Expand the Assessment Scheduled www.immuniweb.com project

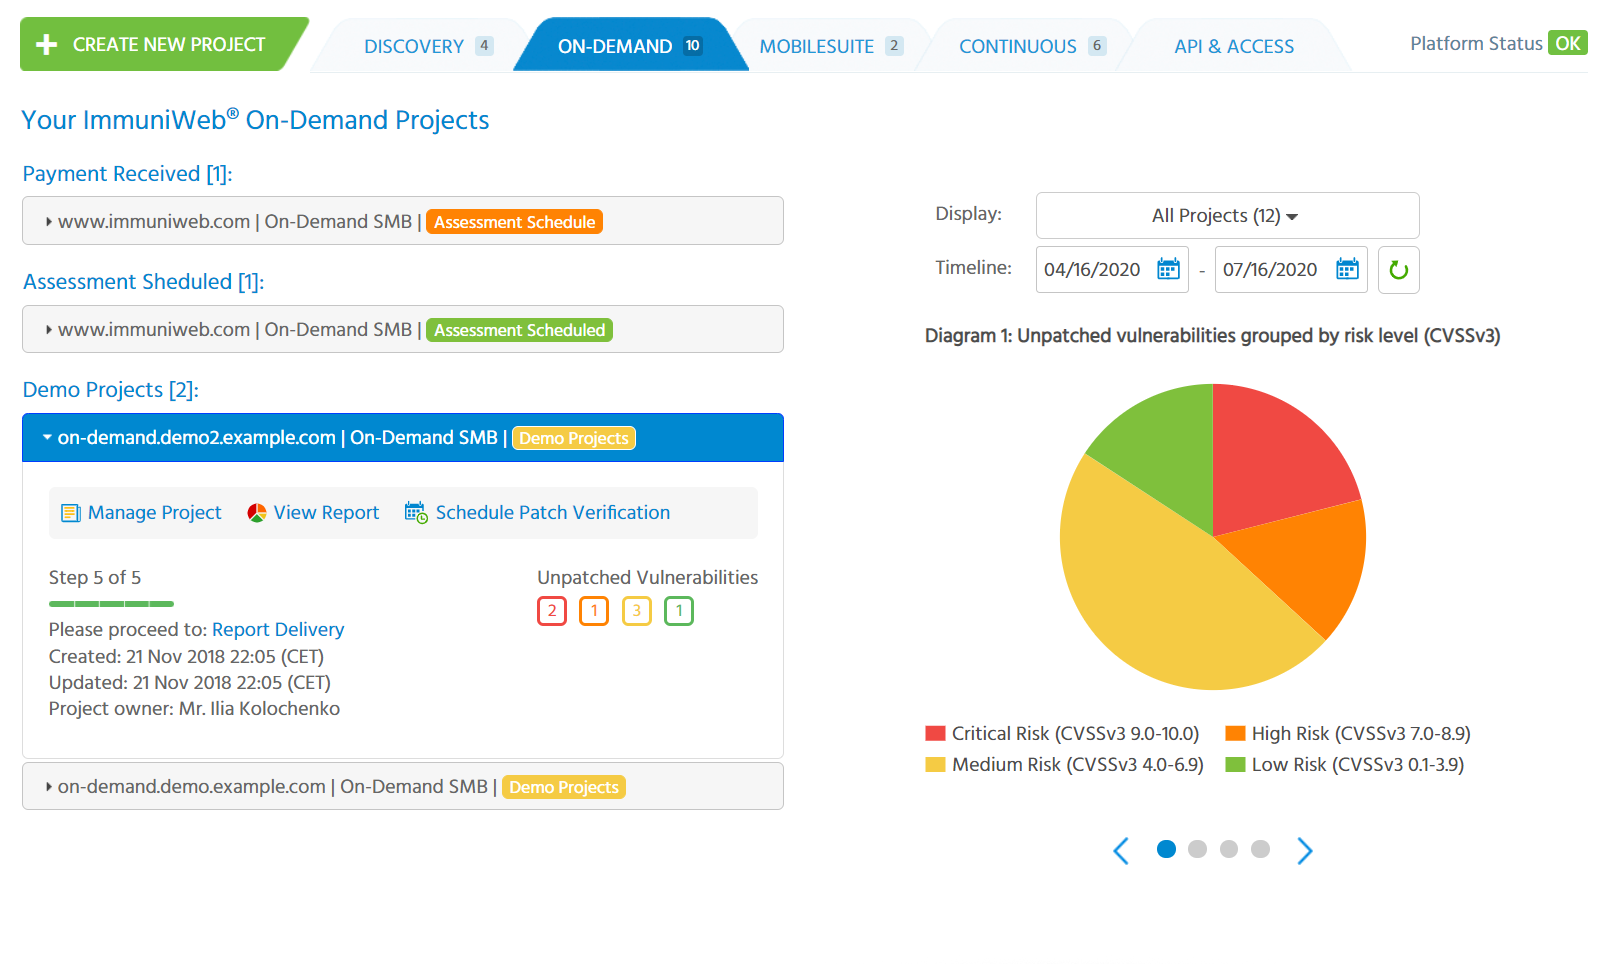click(403, 329)
